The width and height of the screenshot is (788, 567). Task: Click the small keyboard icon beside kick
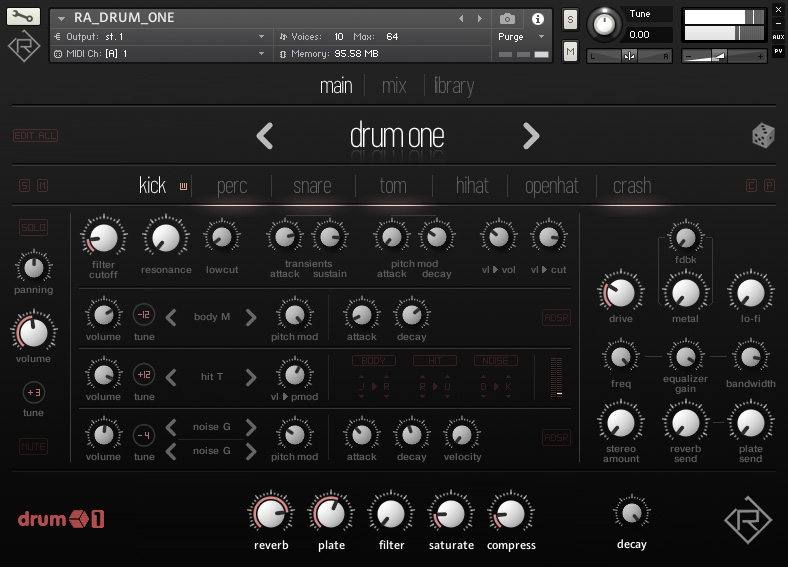coord(183,186)
